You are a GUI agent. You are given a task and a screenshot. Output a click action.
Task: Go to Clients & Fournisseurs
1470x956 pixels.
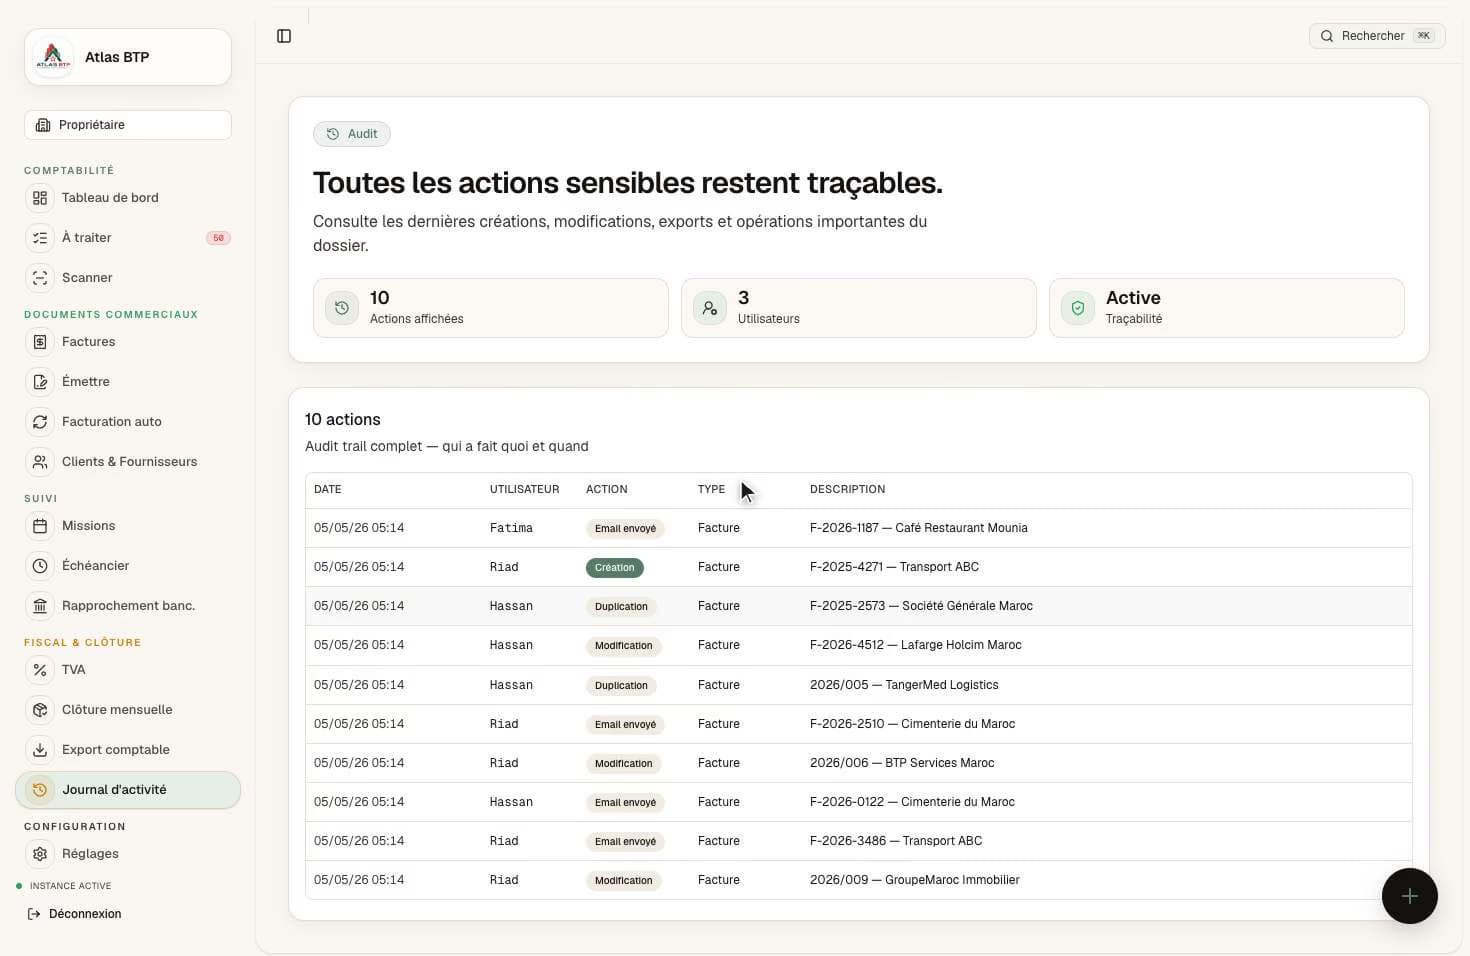(x=128, y=462)
